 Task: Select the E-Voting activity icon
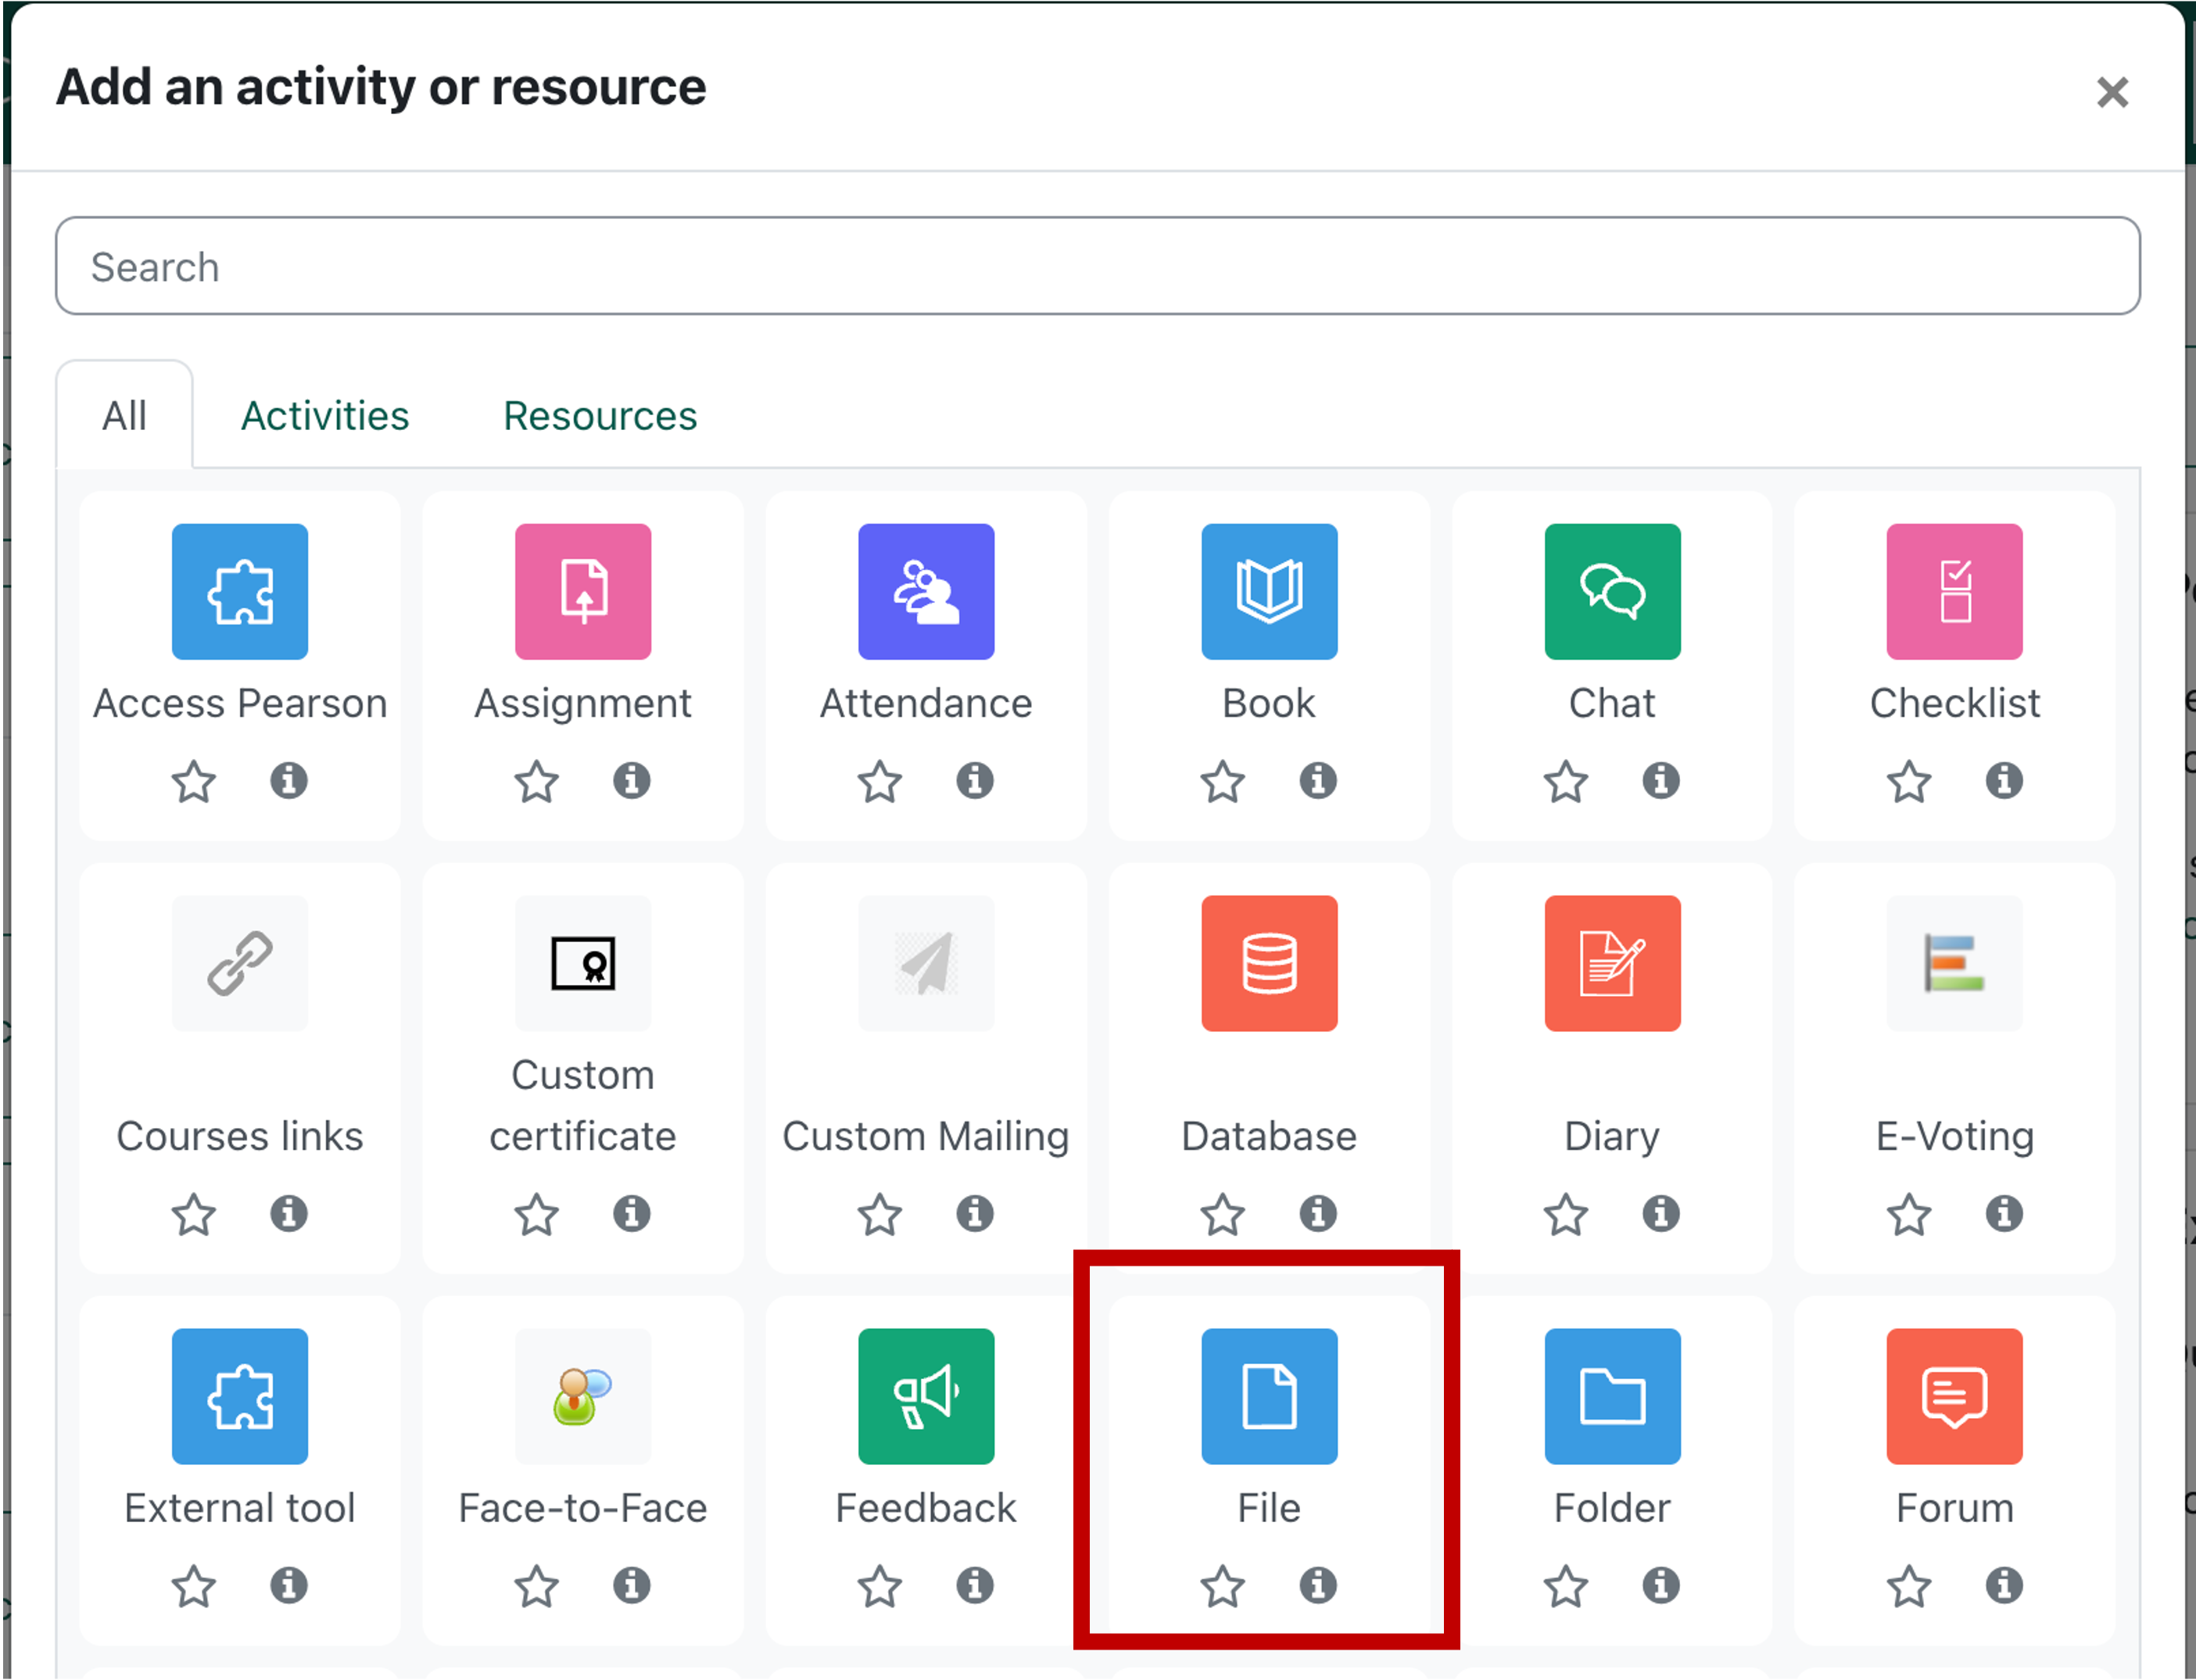click(x=1953, y=963)
